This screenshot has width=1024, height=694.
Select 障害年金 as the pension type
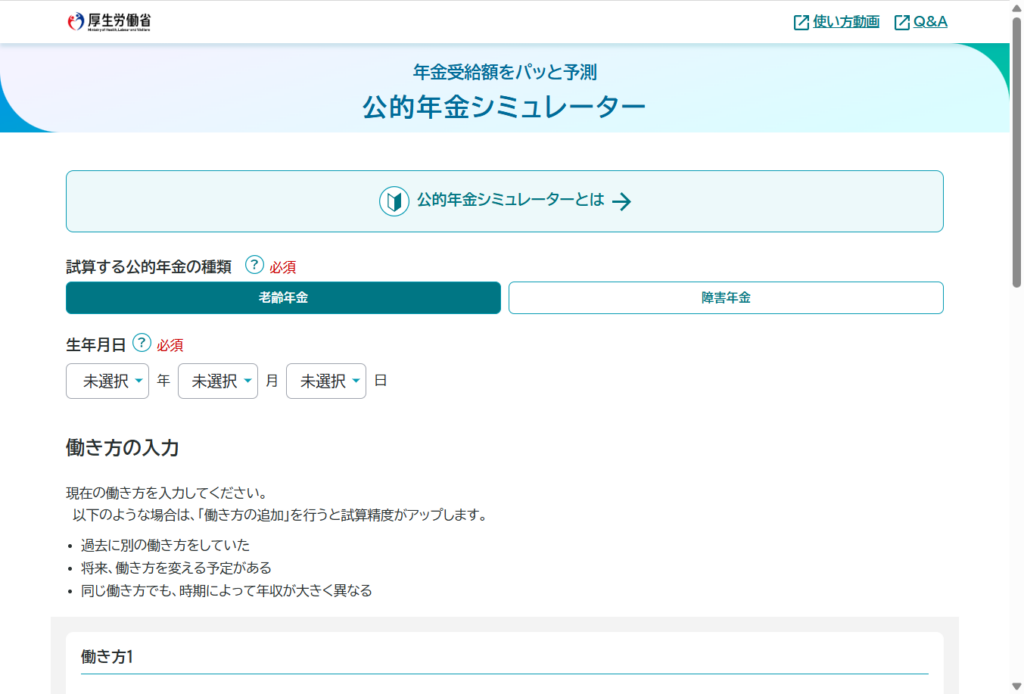coord(725,297)
